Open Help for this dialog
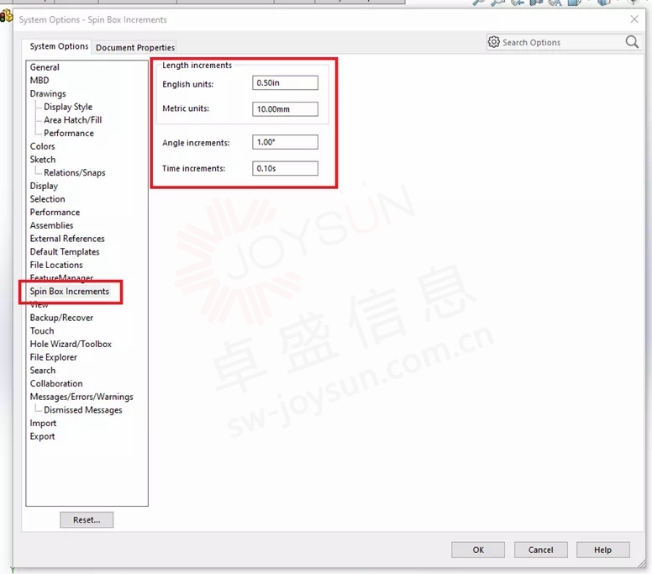The image size is (652, 574). (x=603, y=550)
